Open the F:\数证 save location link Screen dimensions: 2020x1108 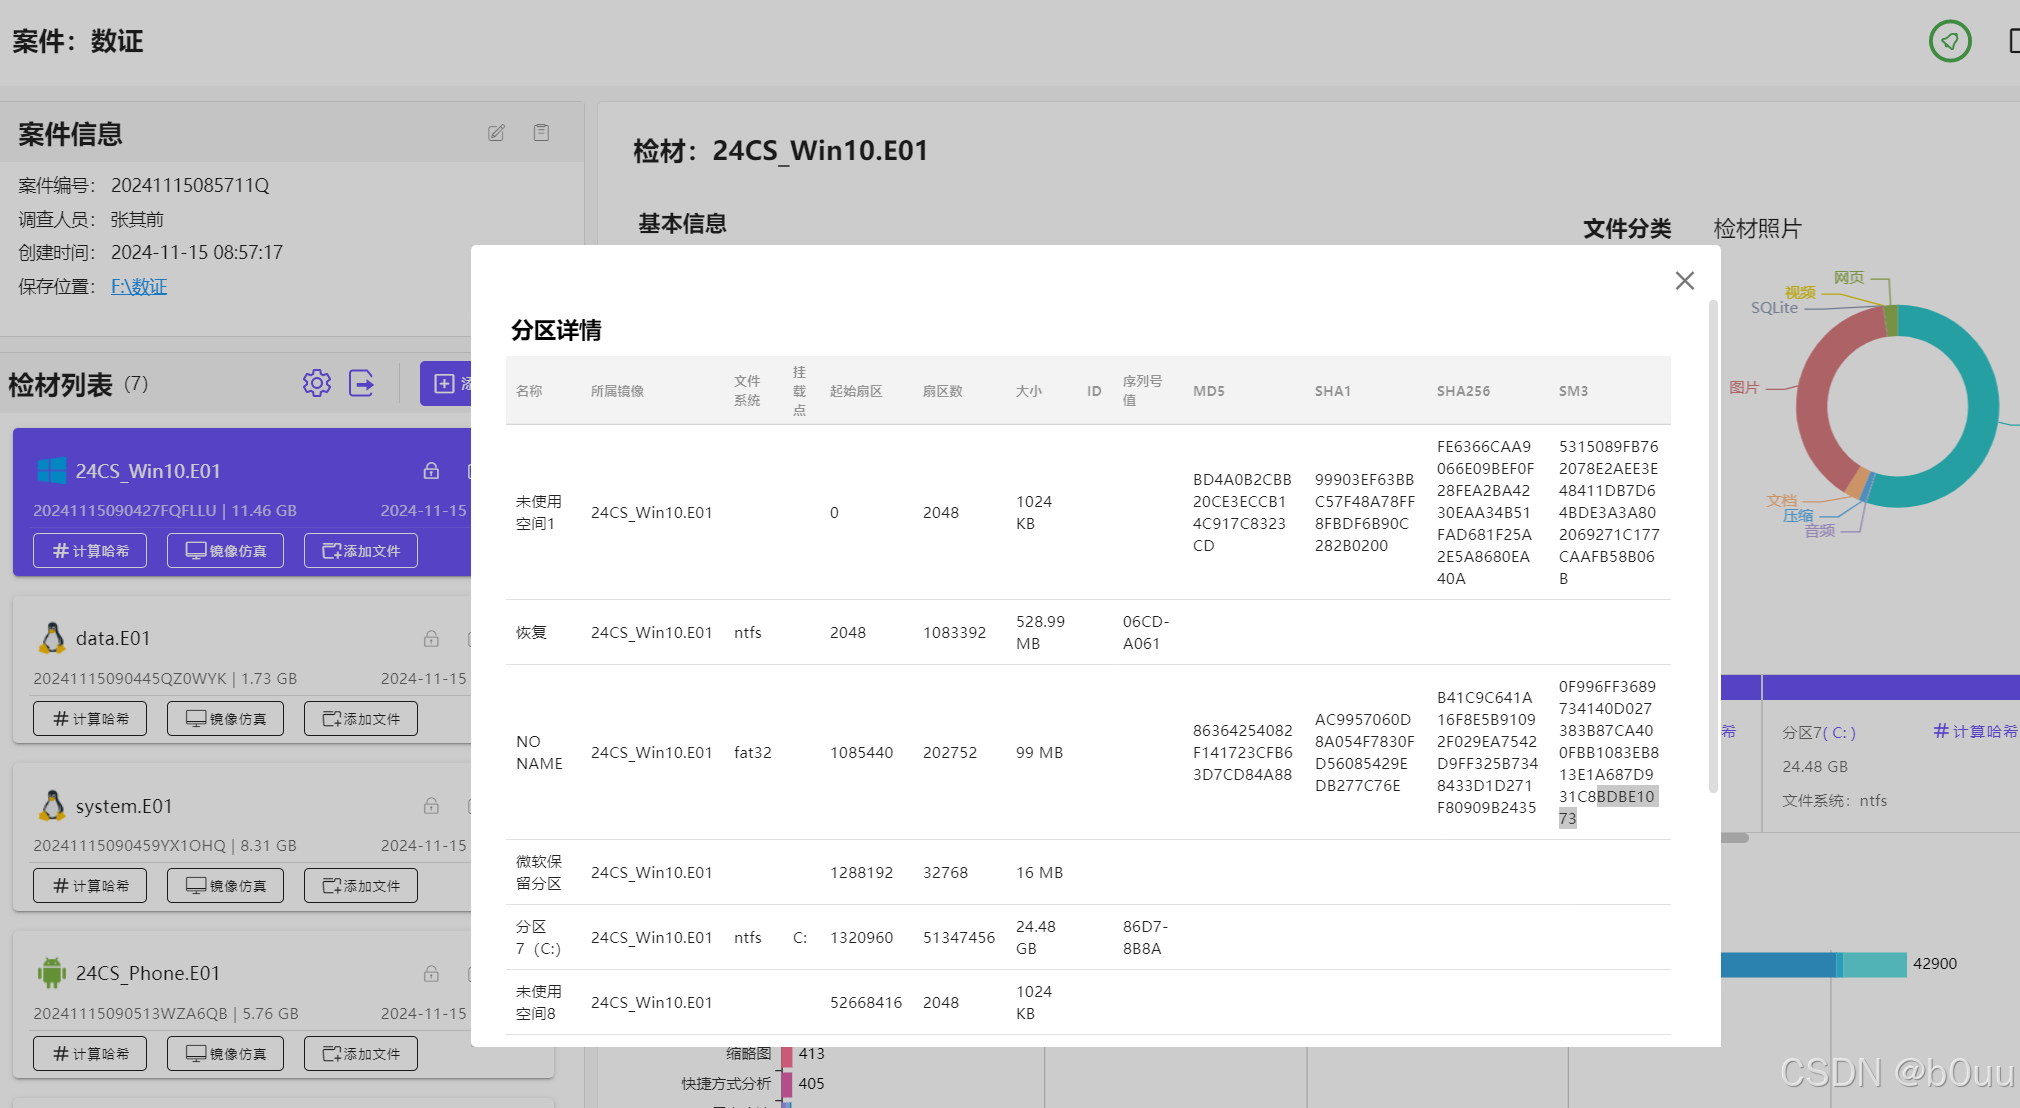tap(139, 287)
